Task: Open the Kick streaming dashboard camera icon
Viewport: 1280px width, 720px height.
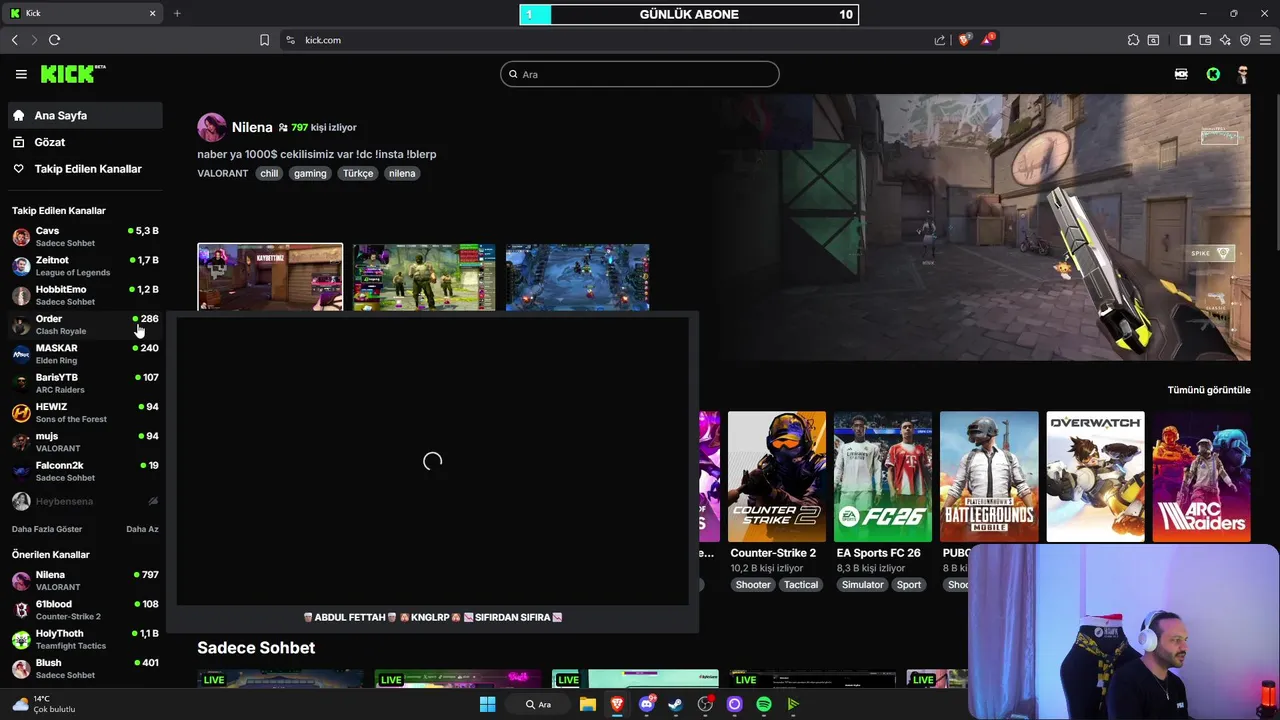Action: 1181,74
